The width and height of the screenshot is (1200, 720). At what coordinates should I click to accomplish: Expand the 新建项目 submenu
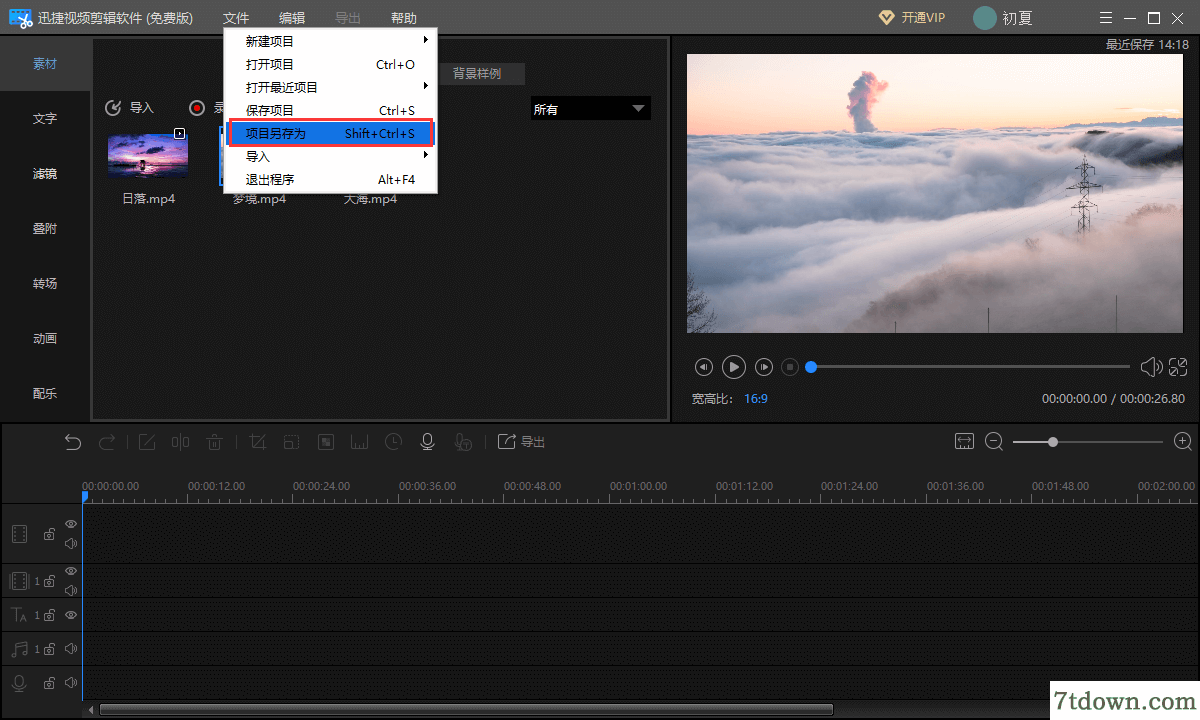click(x=330, y=41)
